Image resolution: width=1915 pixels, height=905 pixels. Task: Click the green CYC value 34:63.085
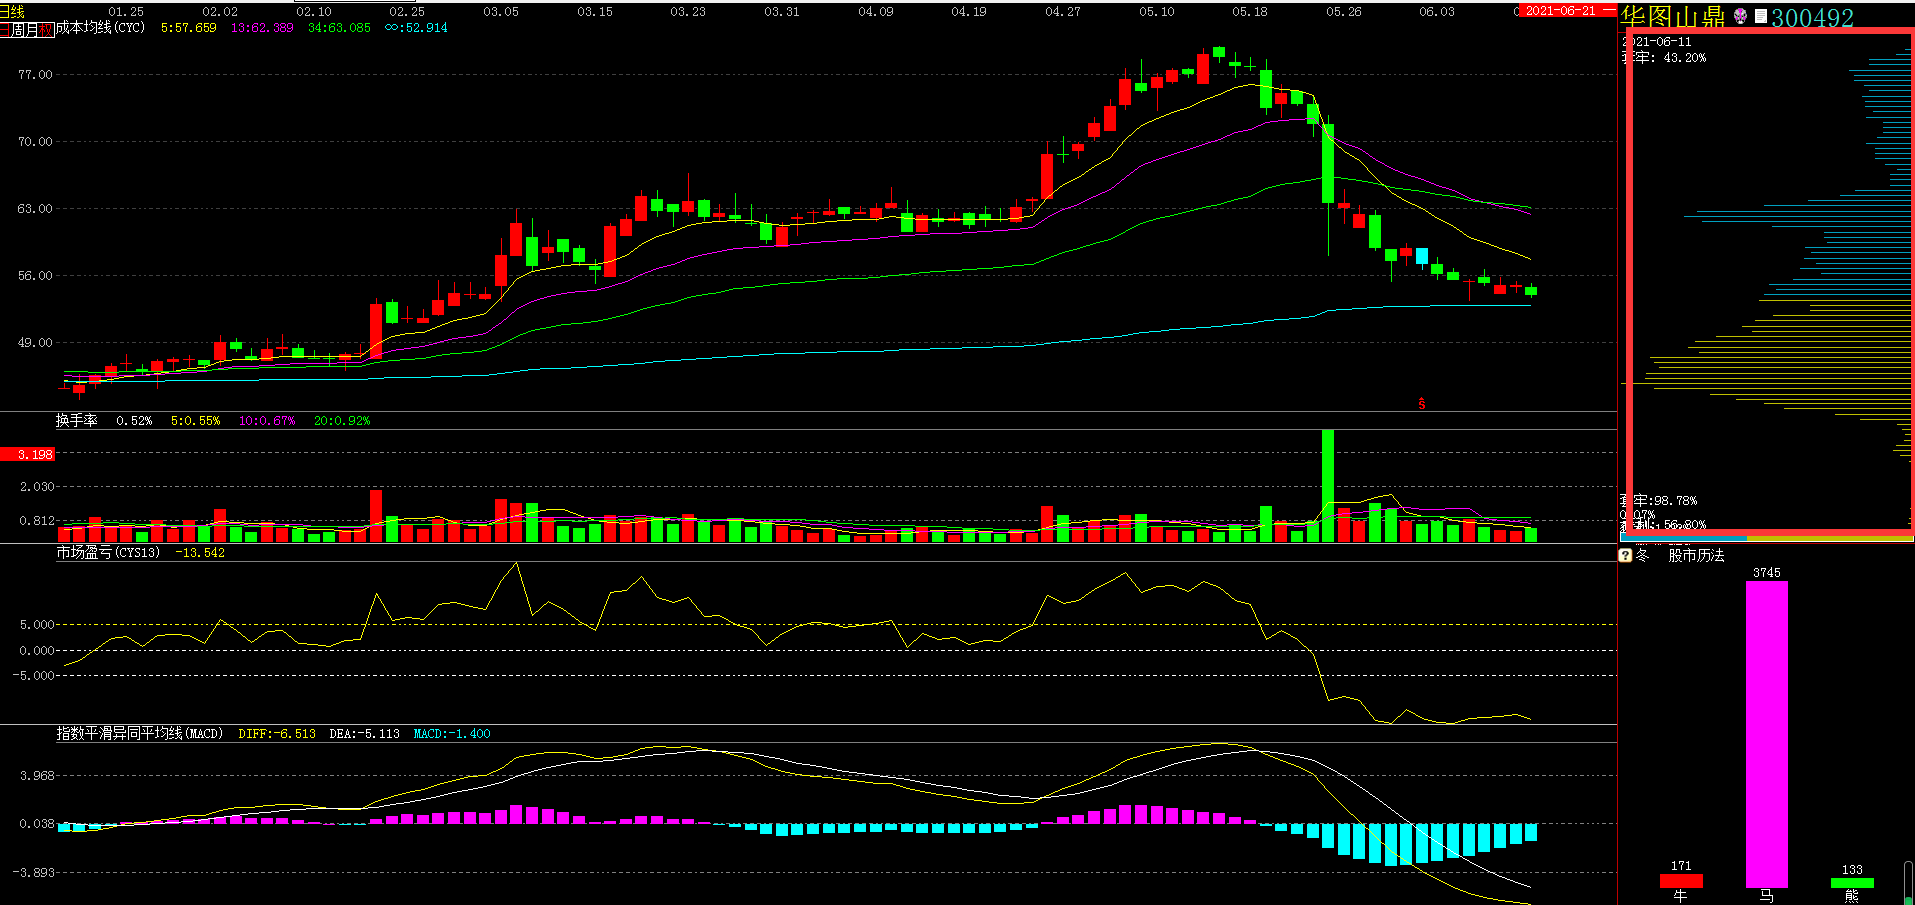tap(339, 28)
